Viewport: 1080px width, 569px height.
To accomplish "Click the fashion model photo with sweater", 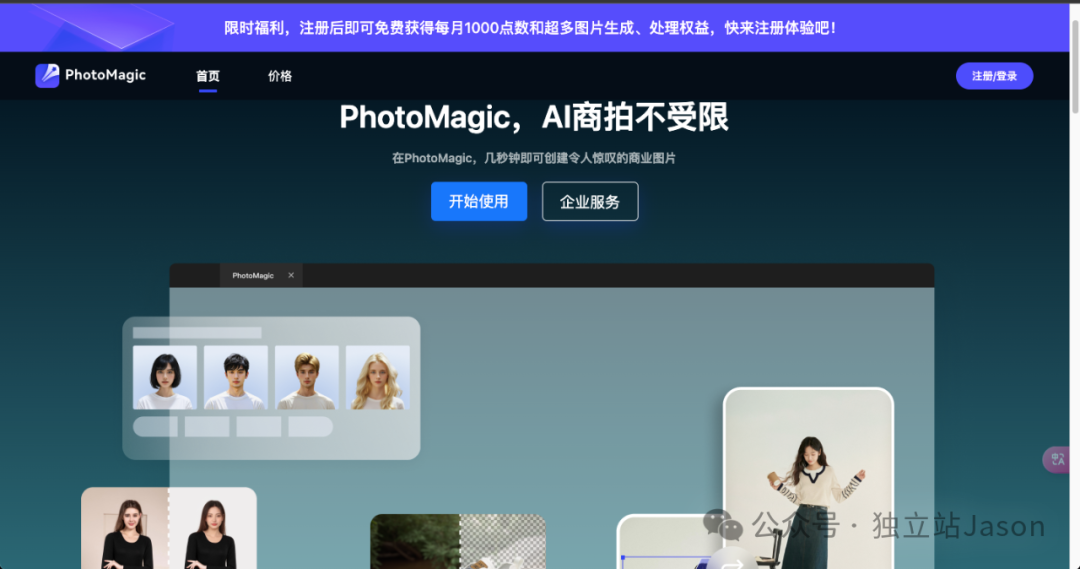I will click(x=808, y=479).
